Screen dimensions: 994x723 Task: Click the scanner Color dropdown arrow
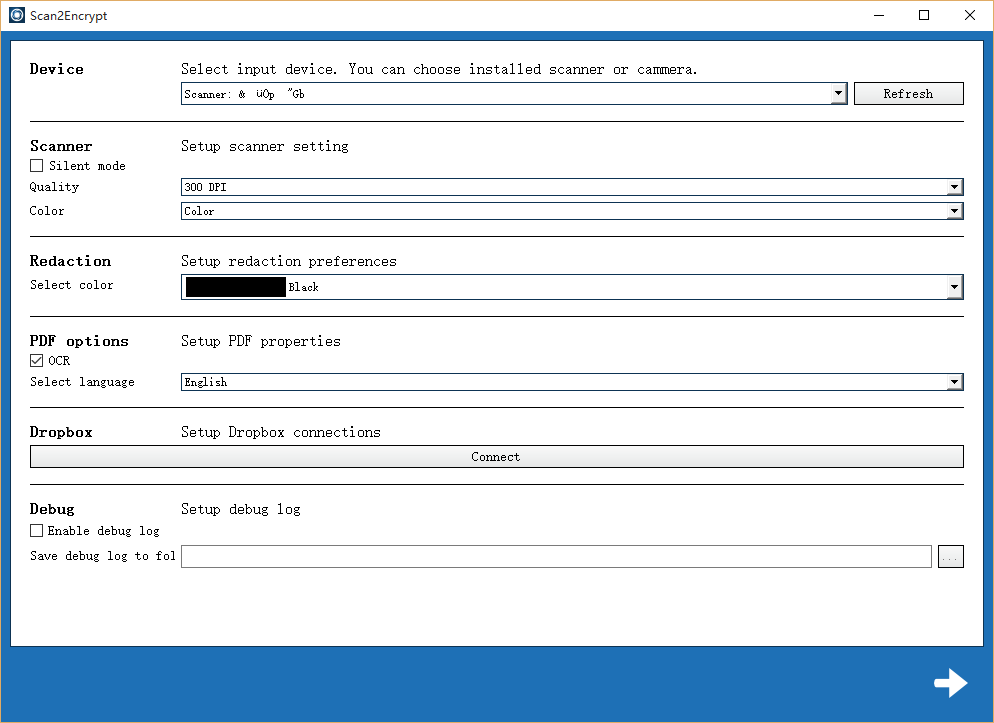(956, 211)
